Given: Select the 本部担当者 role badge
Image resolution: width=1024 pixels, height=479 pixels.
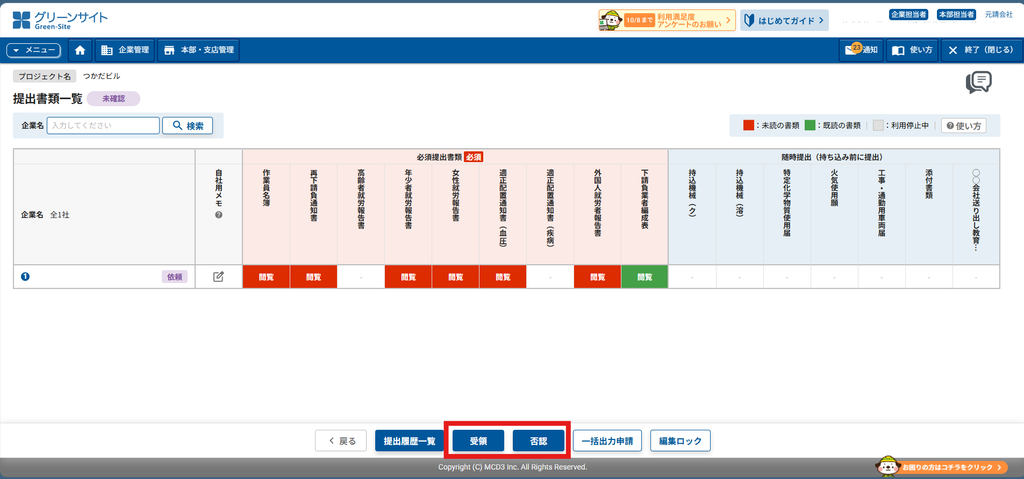Looking at the screenshot, I should pos(956,14).
